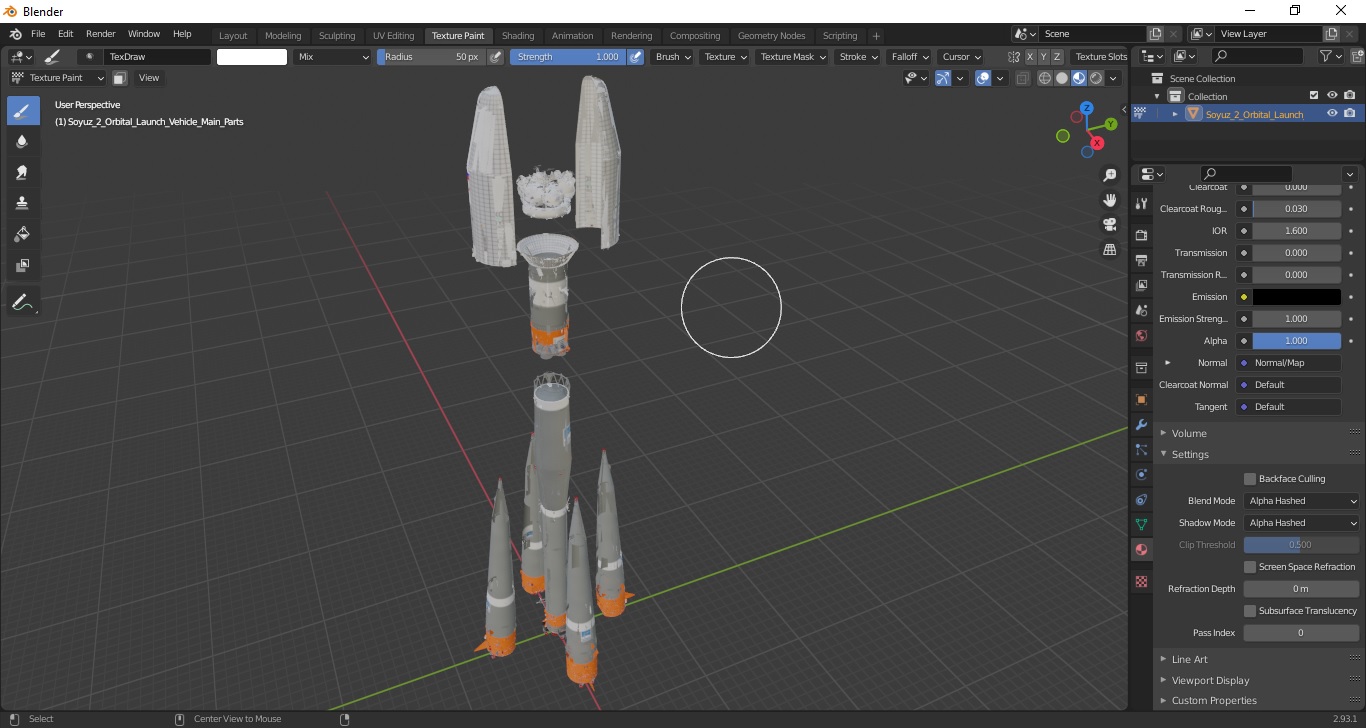Toggle Z symmetry mirror button
This screenshot has height=728, width=1366.
1057,57
